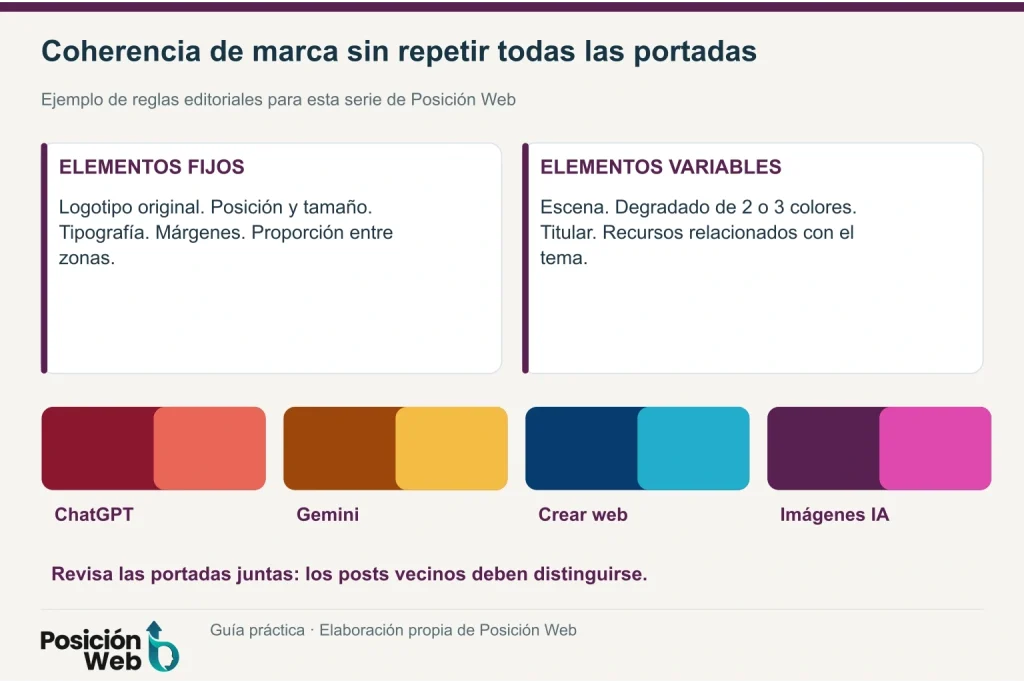Click the ChatGPT label
Screen dimensions: 1024x683
point(94,515)
